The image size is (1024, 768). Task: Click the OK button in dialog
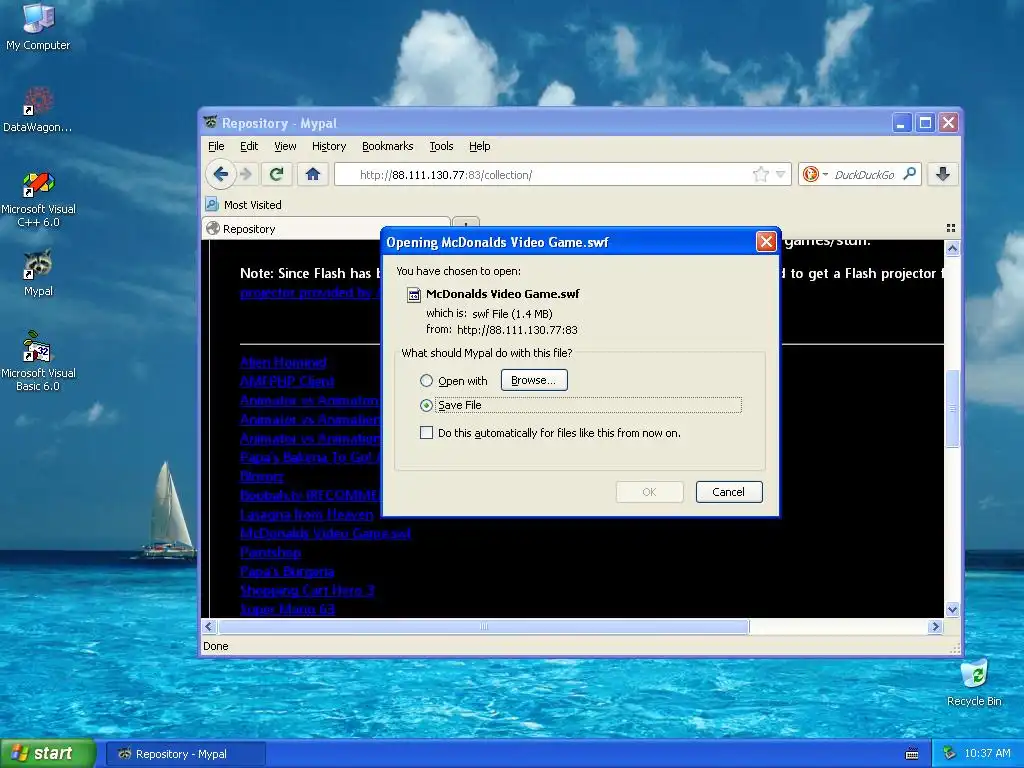649,492
